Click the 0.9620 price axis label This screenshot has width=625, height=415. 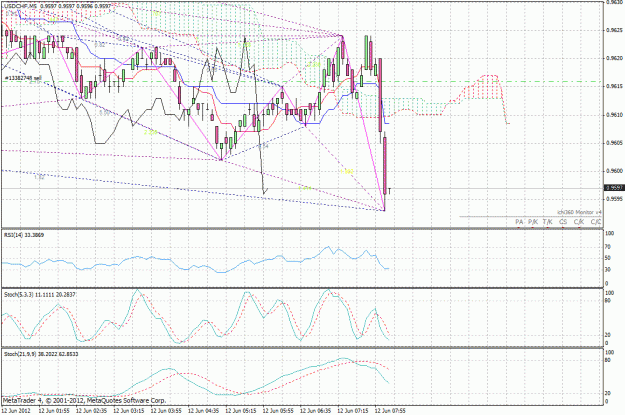(x=614, y=58)
